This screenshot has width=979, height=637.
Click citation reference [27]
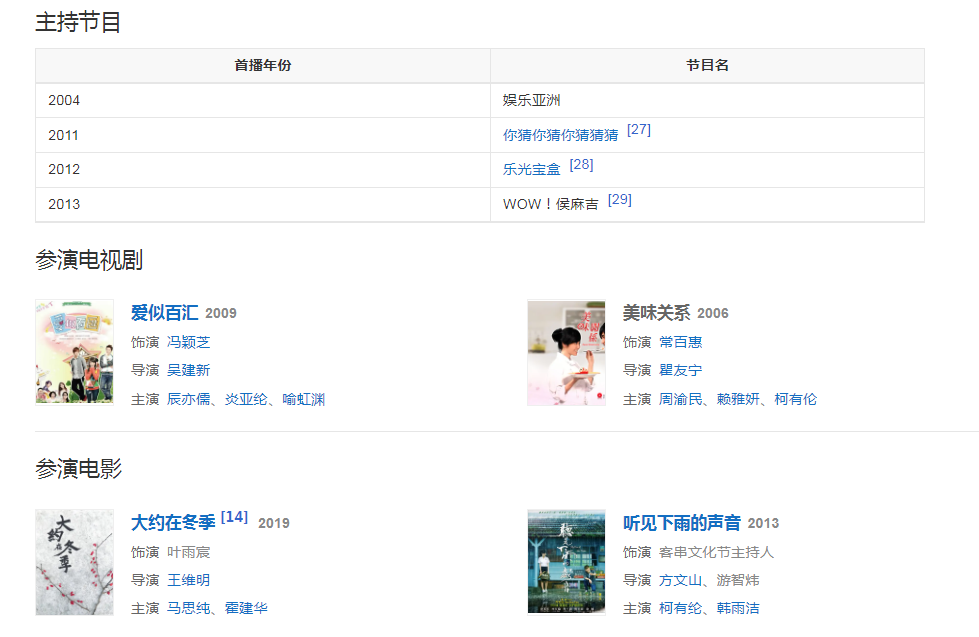(638, 130)
